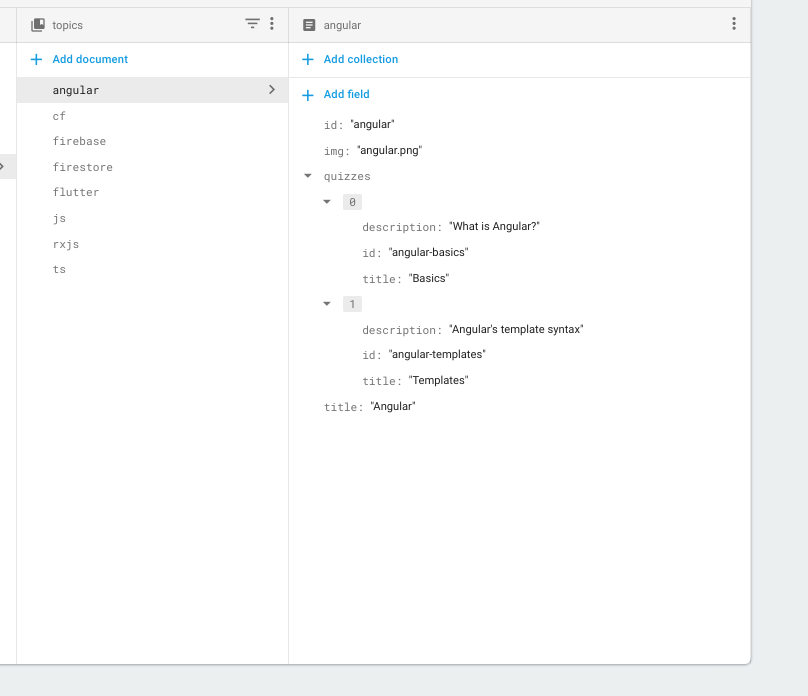Open the topics panel overflow menu

tap(272, 23)
